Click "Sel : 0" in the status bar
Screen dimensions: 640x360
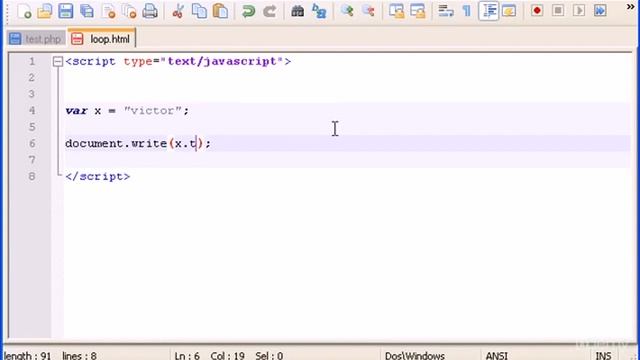[269, 356]
